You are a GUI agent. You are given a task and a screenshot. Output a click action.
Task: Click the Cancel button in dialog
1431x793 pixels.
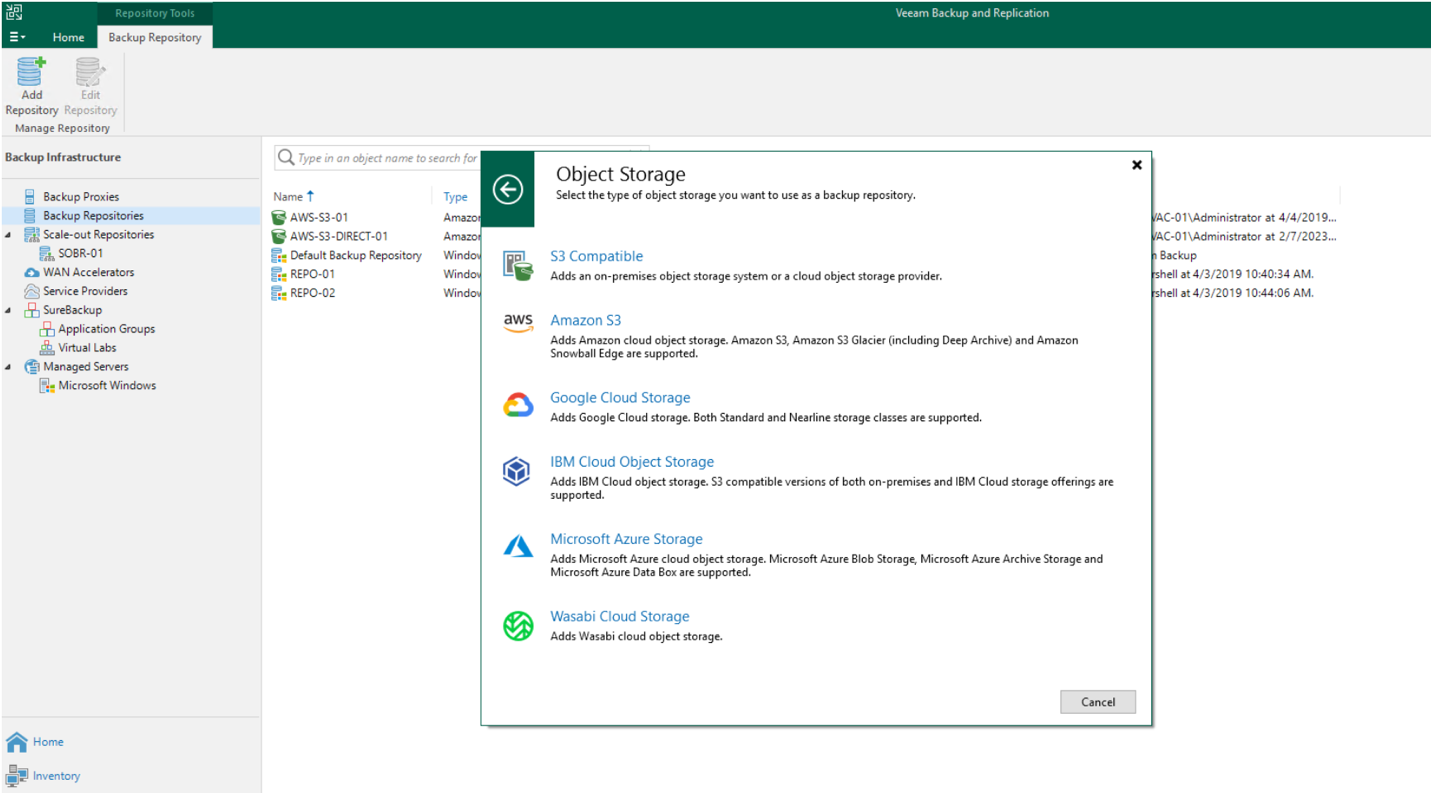tap(1098, 702)
